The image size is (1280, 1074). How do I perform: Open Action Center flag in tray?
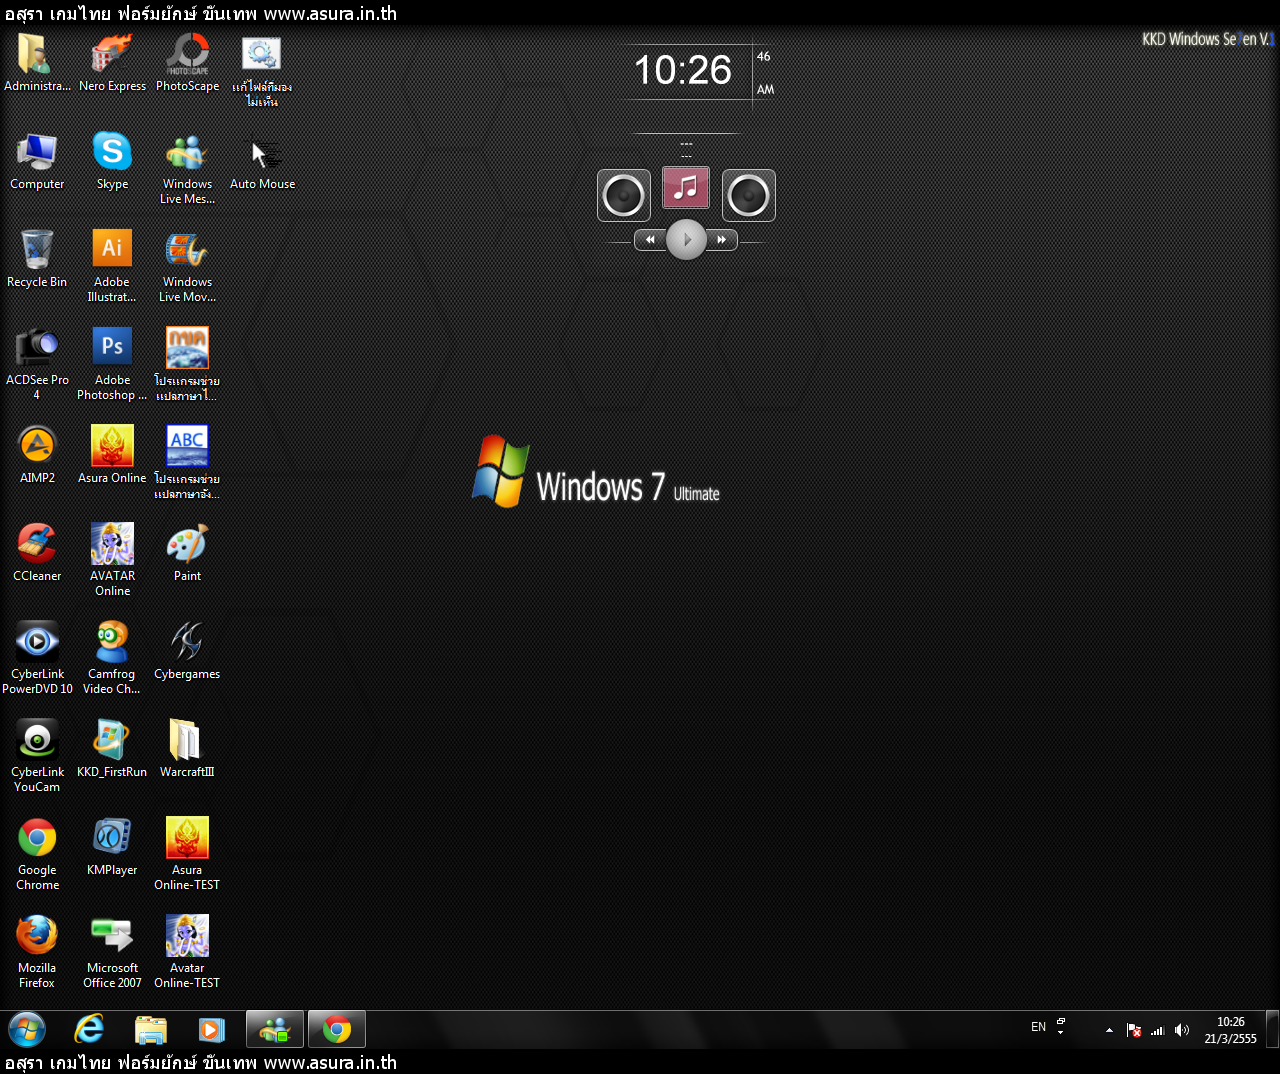click(1134, 1030)
